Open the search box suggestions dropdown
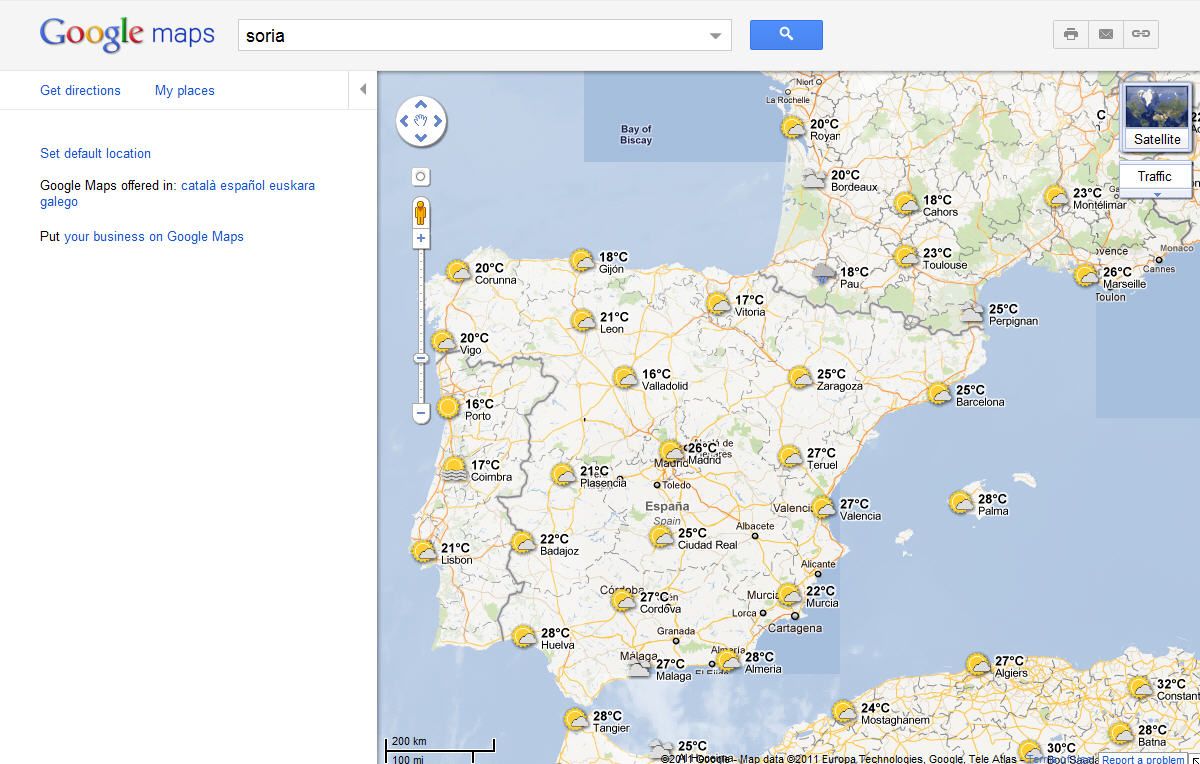The width and height of the screenshot is (1200, 764). 715,36
